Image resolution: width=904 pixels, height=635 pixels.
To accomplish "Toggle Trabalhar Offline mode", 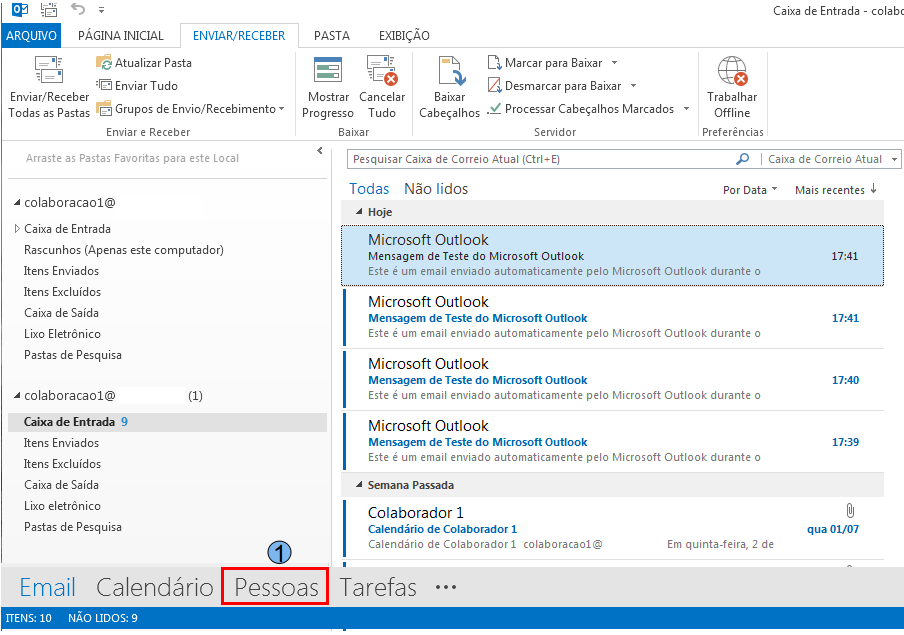I will 732,88.
